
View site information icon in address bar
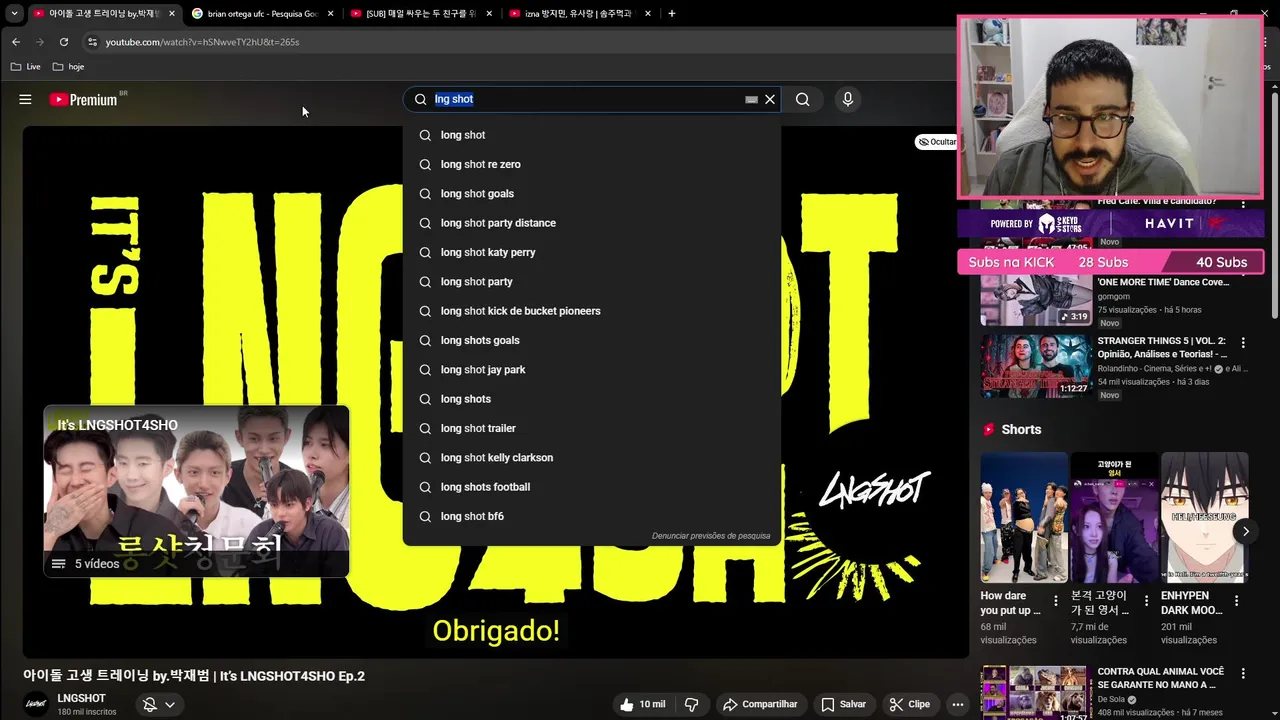(x=92, y=42)
